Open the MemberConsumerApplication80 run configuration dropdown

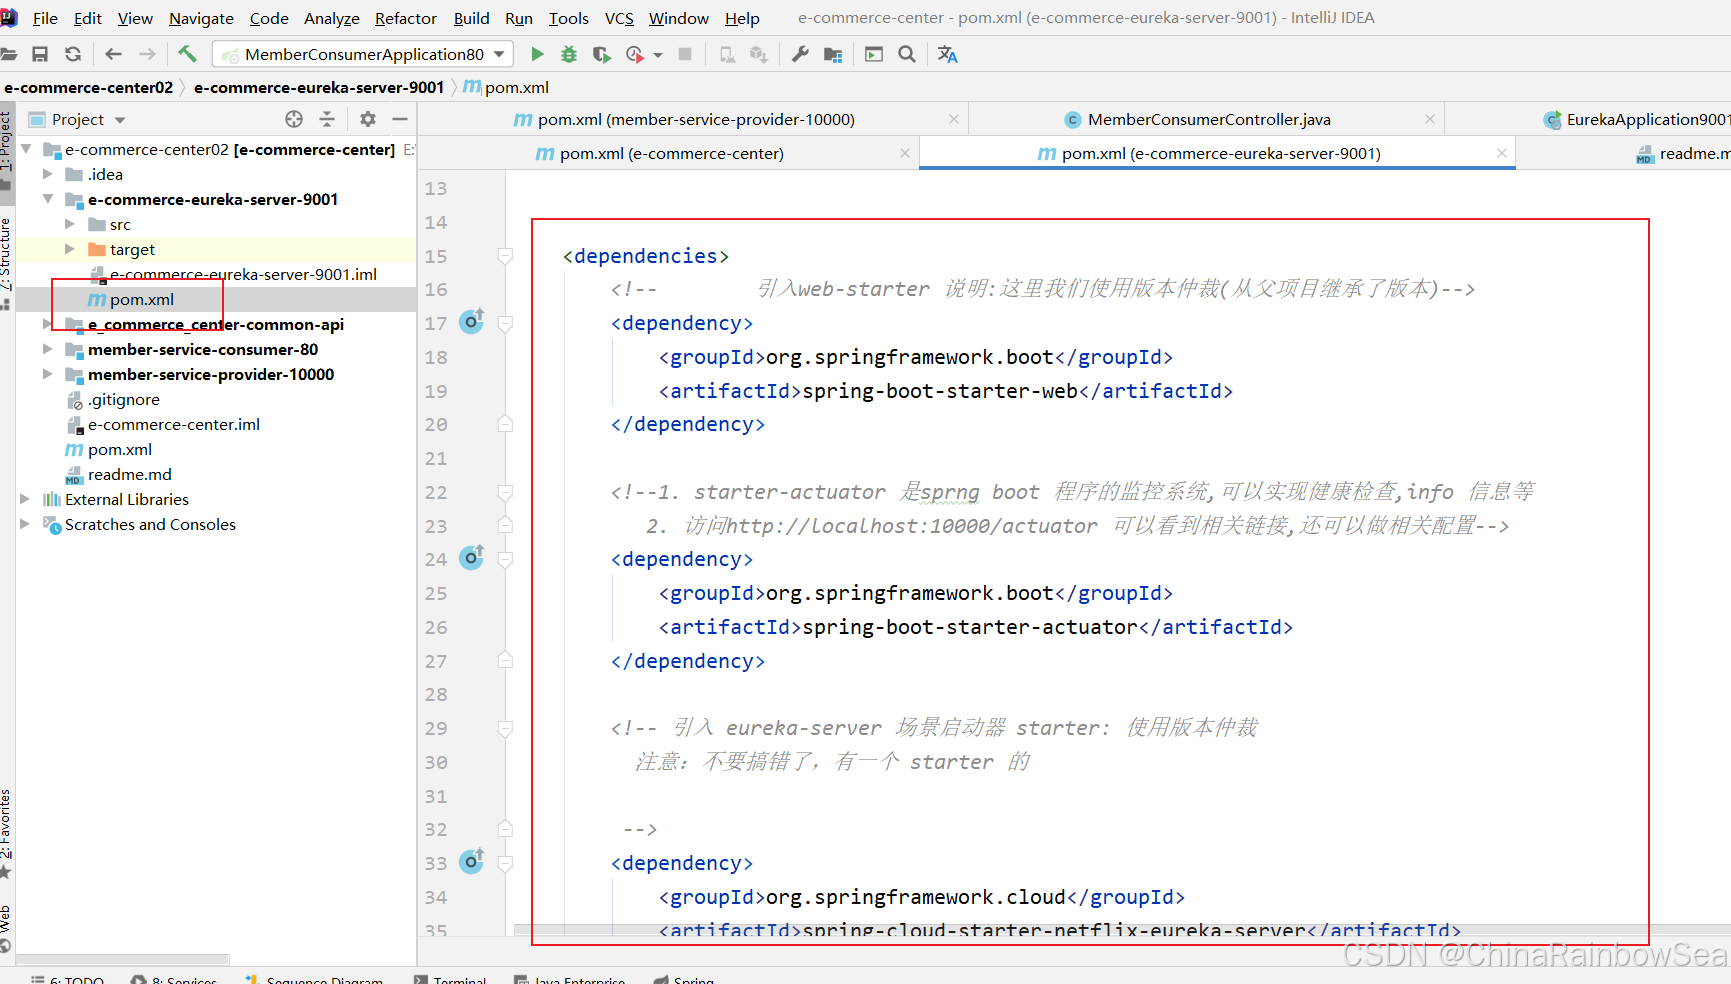[x=364, y=54]
